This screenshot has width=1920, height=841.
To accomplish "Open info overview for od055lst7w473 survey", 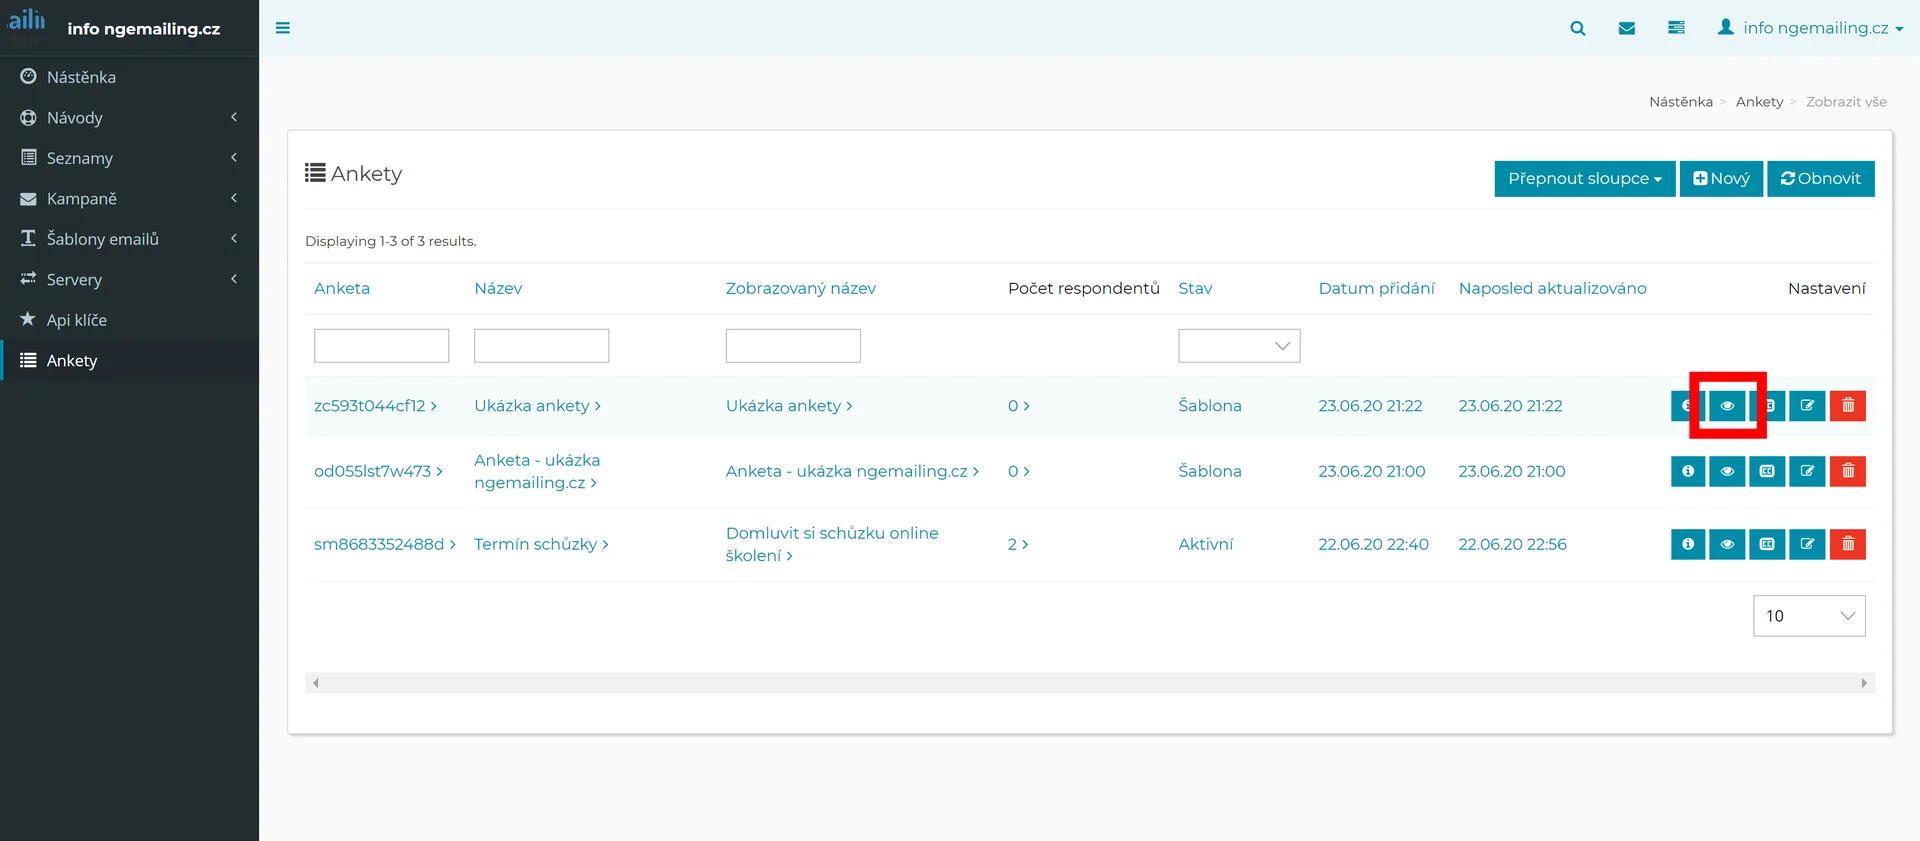I will pos(1687,471).
